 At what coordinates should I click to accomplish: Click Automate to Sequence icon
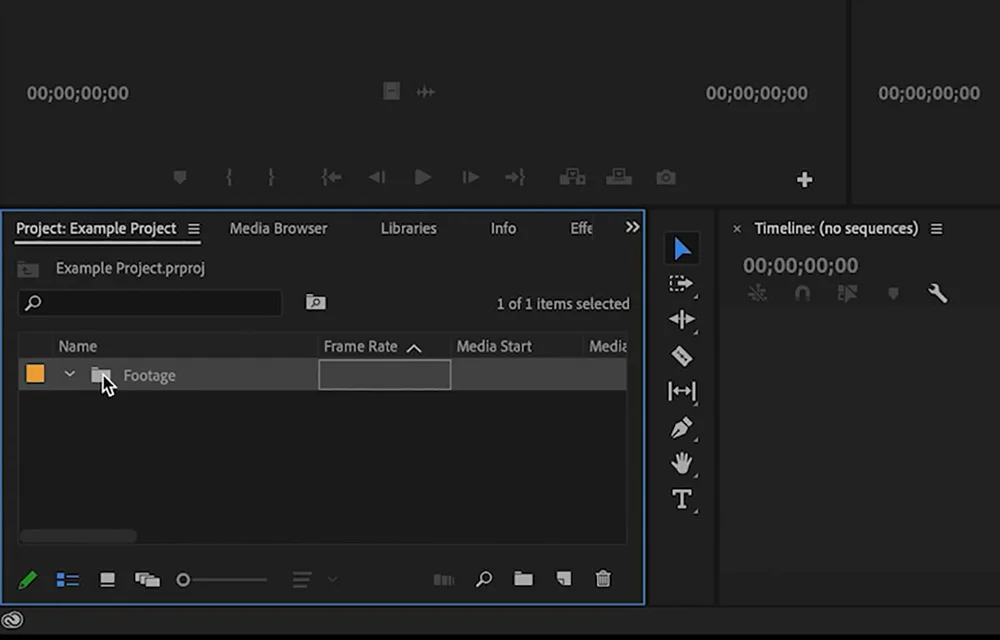444,579
